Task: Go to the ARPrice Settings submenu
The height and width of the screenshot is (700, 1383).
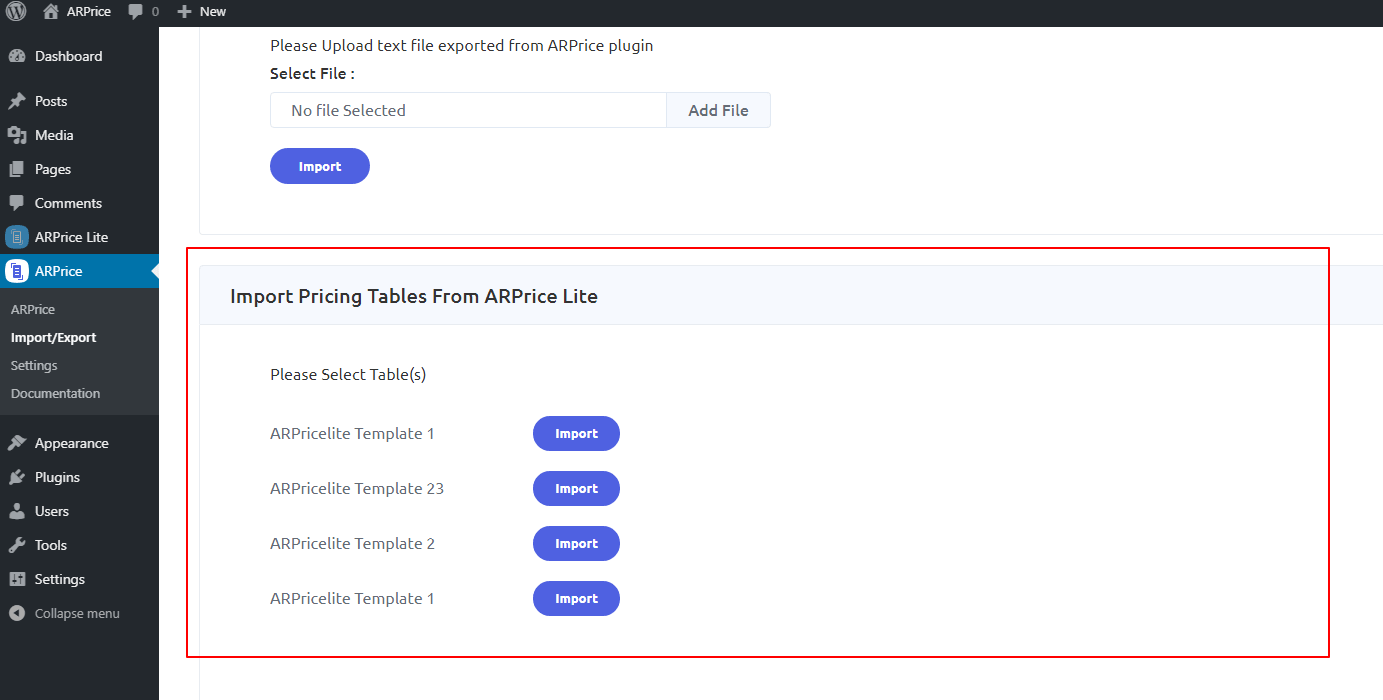Action: pyautogui.click(x=34, y=365)
